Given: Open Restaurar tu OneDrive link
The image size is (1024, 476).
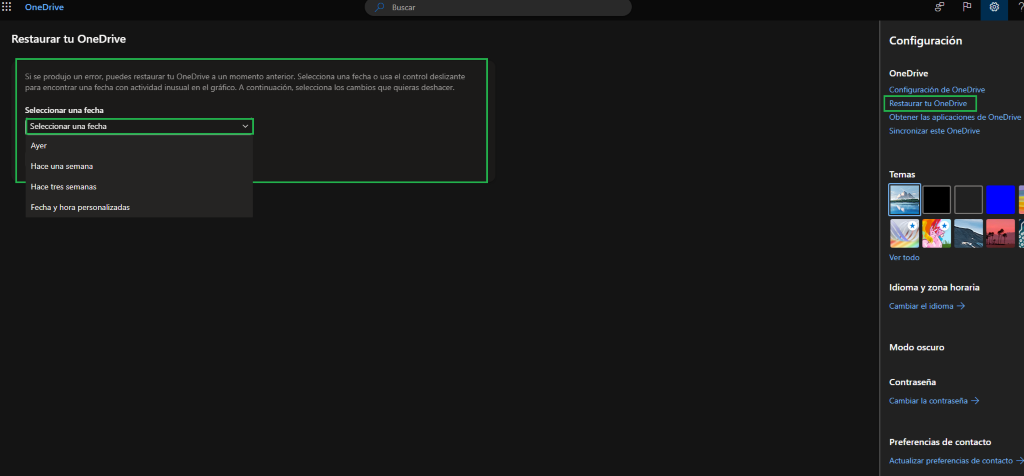Looking at the screenshot, I should click(x=928, y=103).
